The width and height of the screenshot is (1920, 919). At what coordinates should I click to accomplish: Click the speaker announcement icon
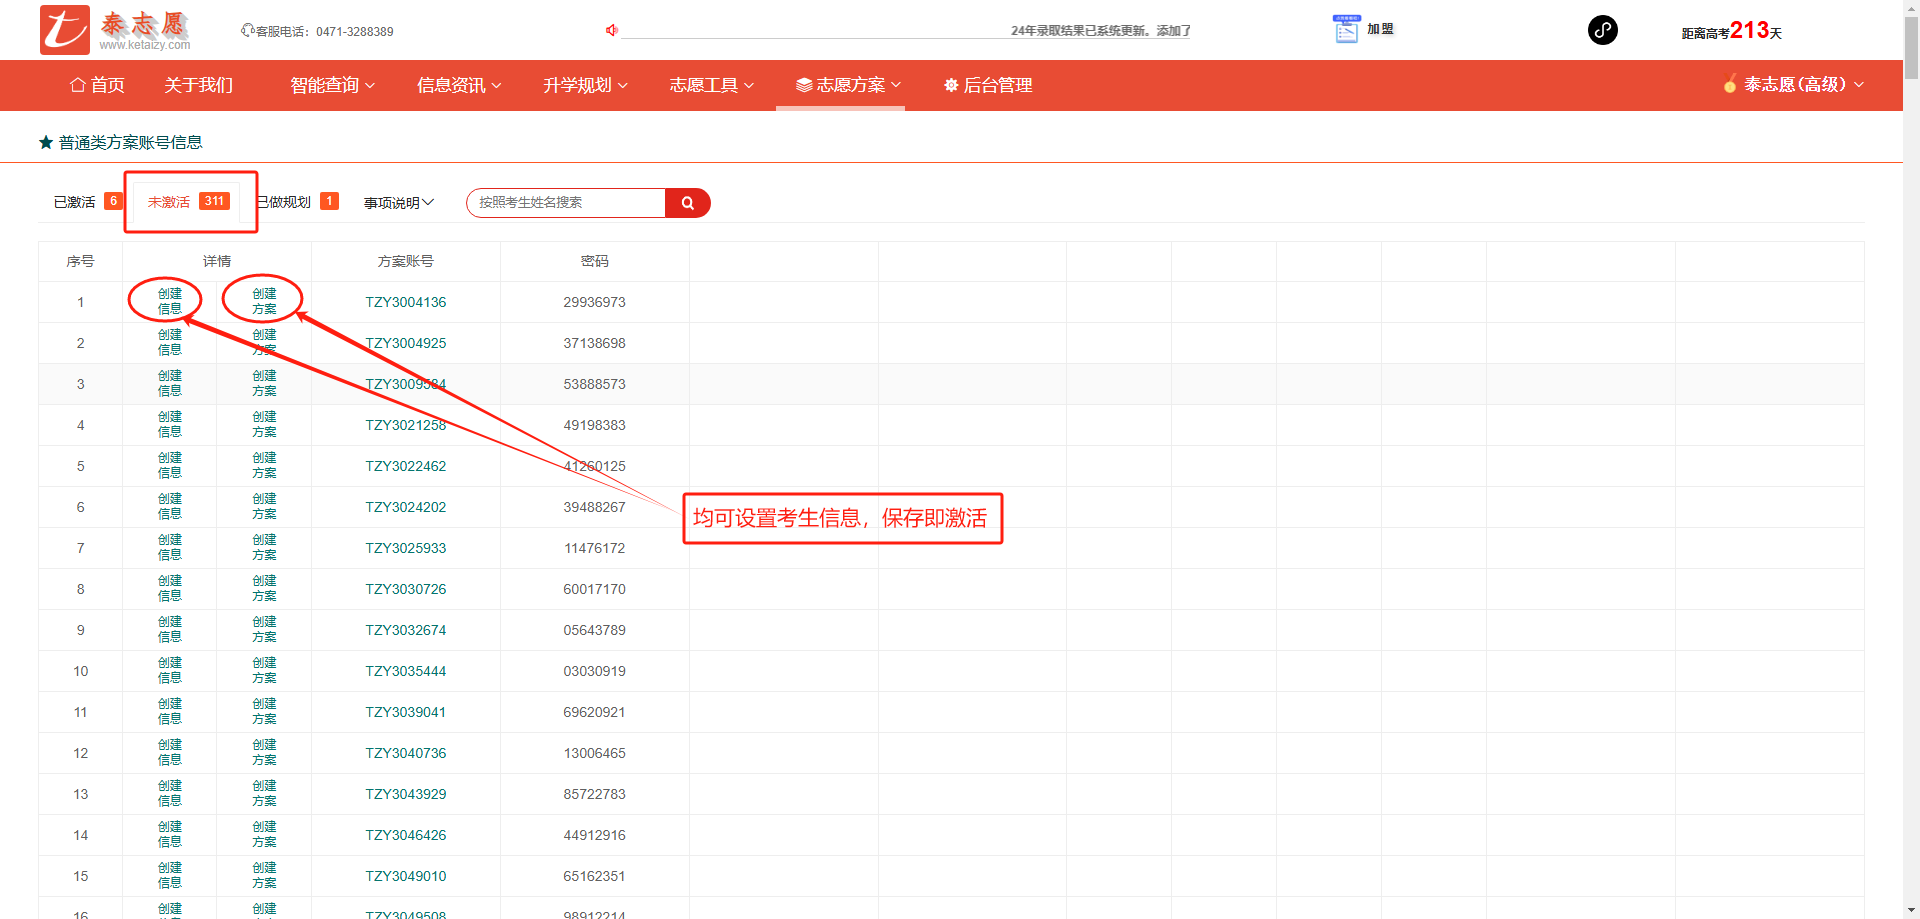(x=611, y=30)
